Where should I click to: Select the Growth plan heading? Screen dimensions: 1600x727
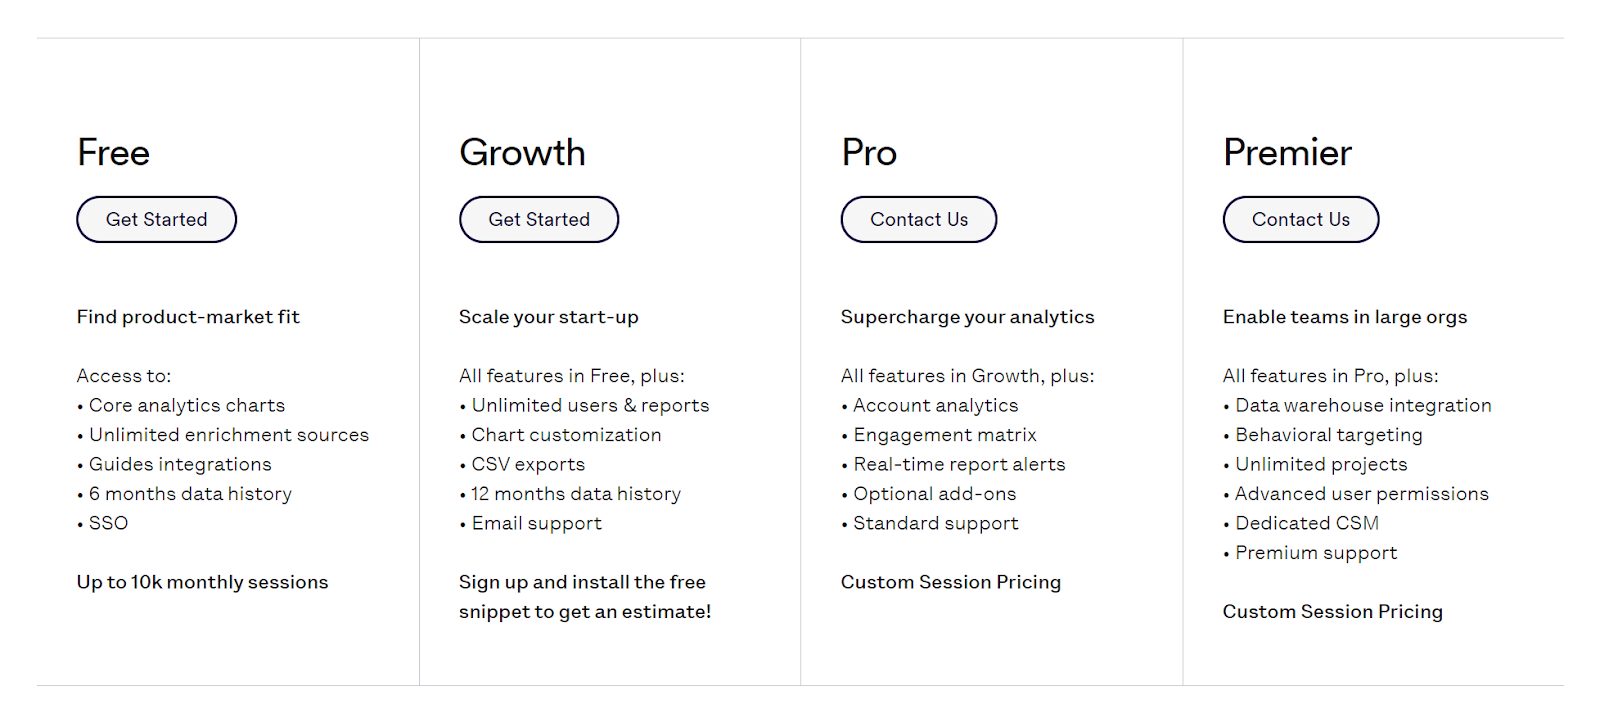pos(522,152)
